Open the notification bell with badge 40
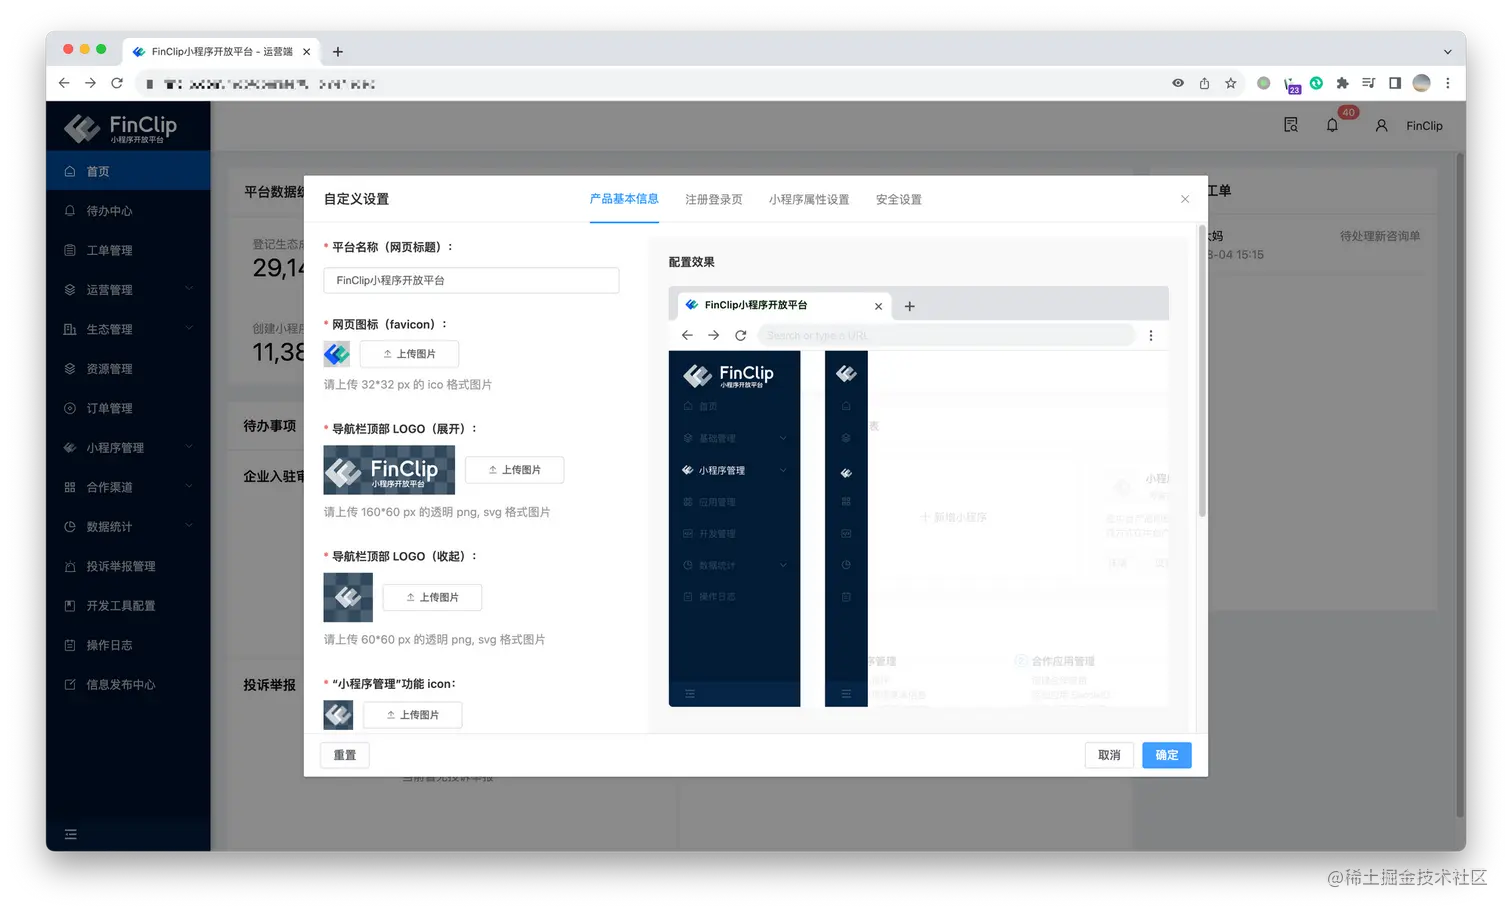The image size is (1512, 912). click(1333, 125)
